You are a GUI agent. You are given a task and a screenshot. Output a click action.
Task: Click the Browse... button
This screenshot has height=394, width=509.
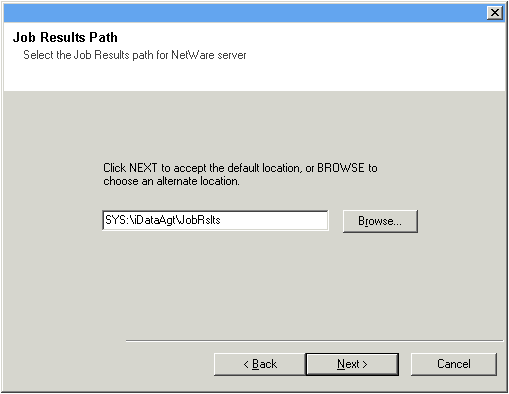380,221
